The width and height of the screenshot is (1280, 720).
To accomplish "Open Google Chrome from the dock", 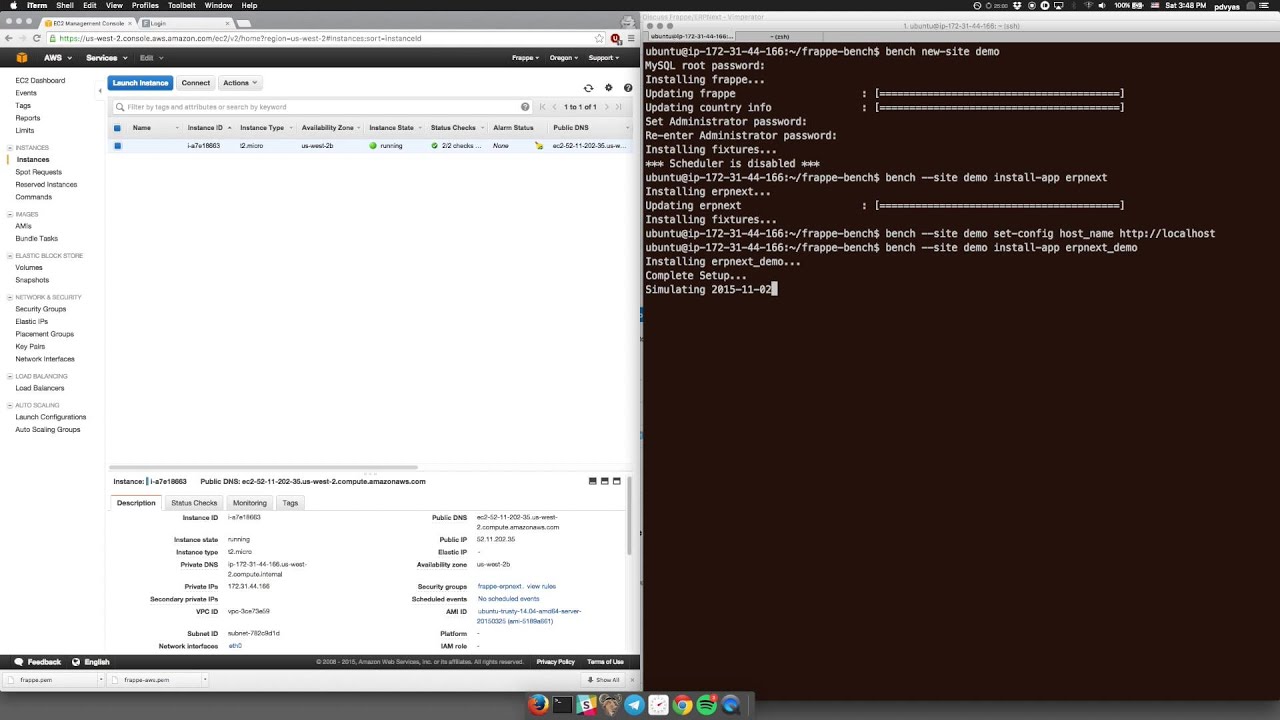I will pyautogui.click(x=682, y=705).
